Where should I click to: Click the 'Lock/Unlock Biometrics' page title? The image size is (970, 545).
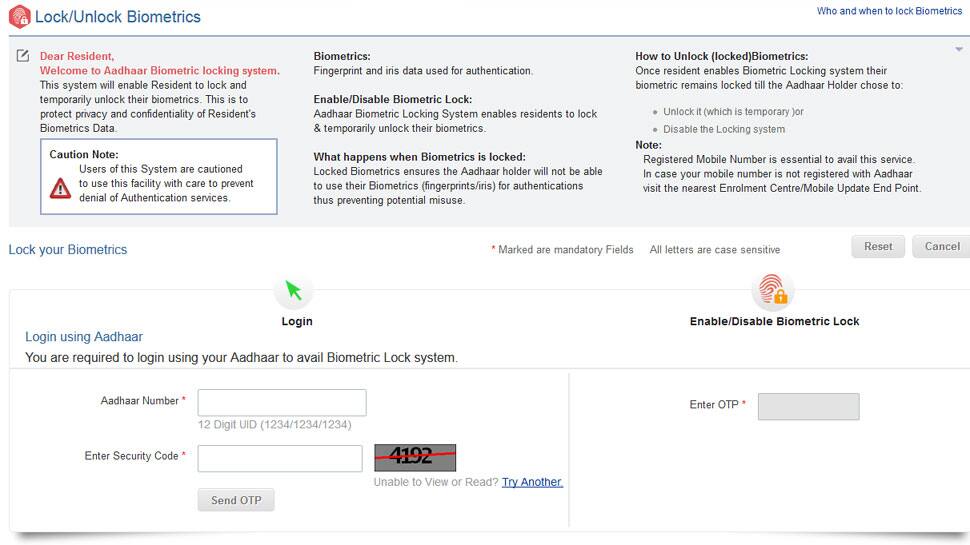point(118,17)
